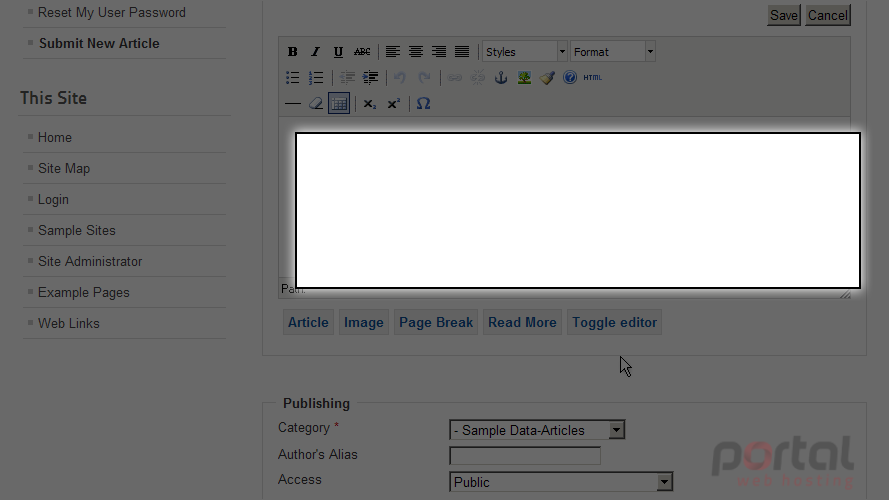Click Article button below editor
Viewport: 889px width, 500px height.
[x=308, y=322]
